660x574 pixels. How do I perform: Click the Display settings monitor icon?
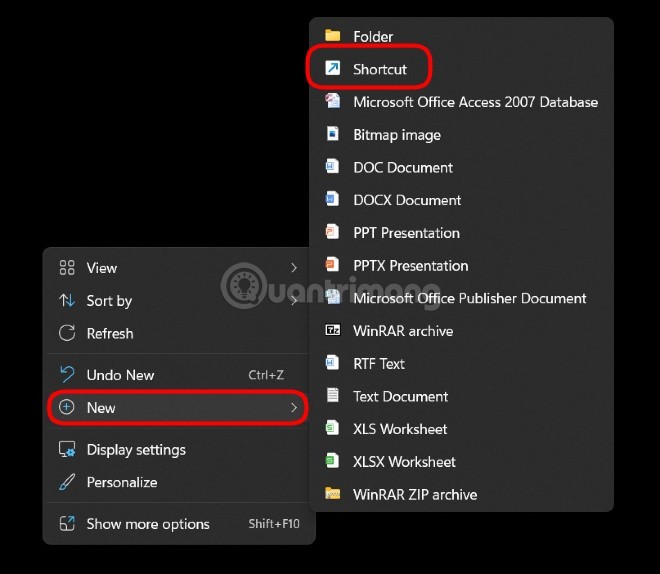click(67, 450)
